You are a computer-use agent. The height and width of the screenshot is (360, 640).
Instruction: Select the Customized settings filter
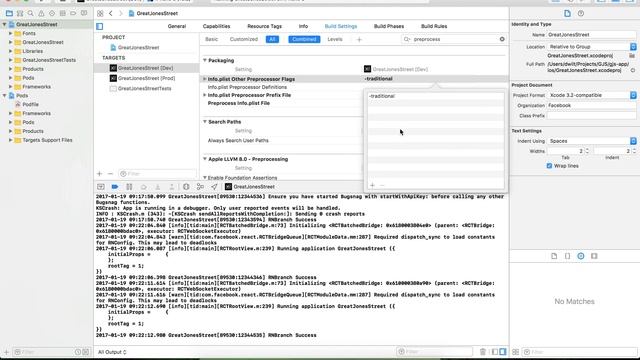point(244,39)
